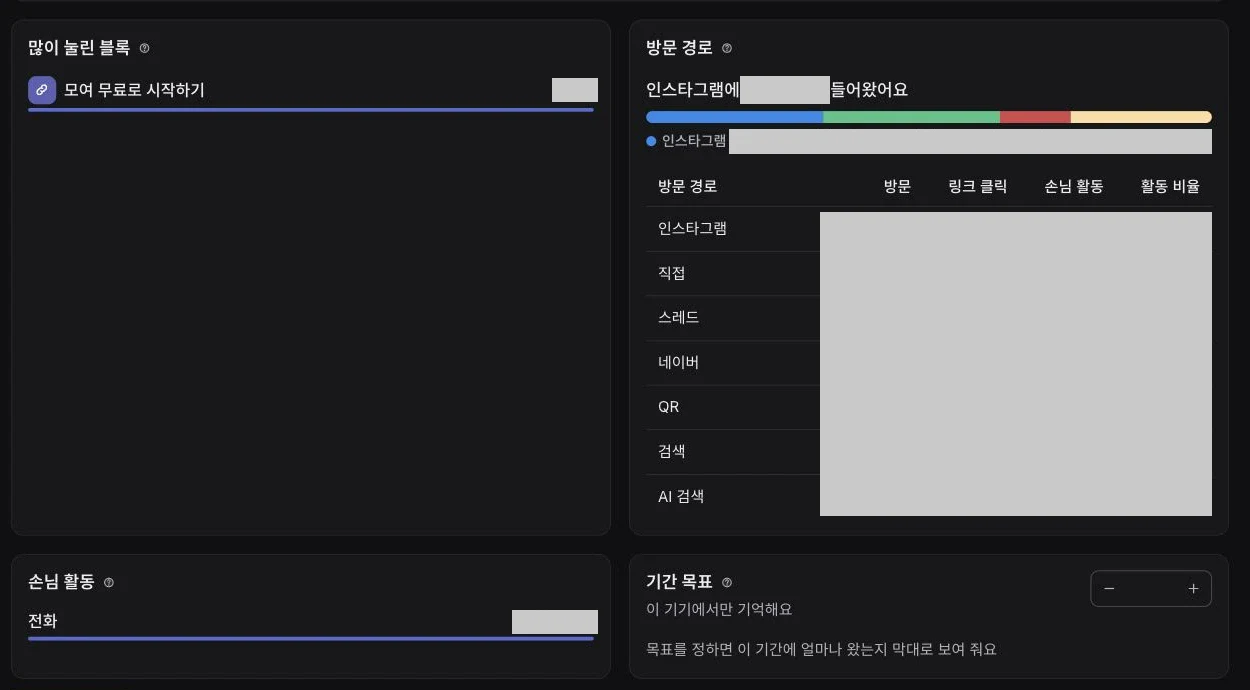Select the 인스타그램 row in the table
The width and height of the screenshot is (1250, 690).
[x=929, y=229]
